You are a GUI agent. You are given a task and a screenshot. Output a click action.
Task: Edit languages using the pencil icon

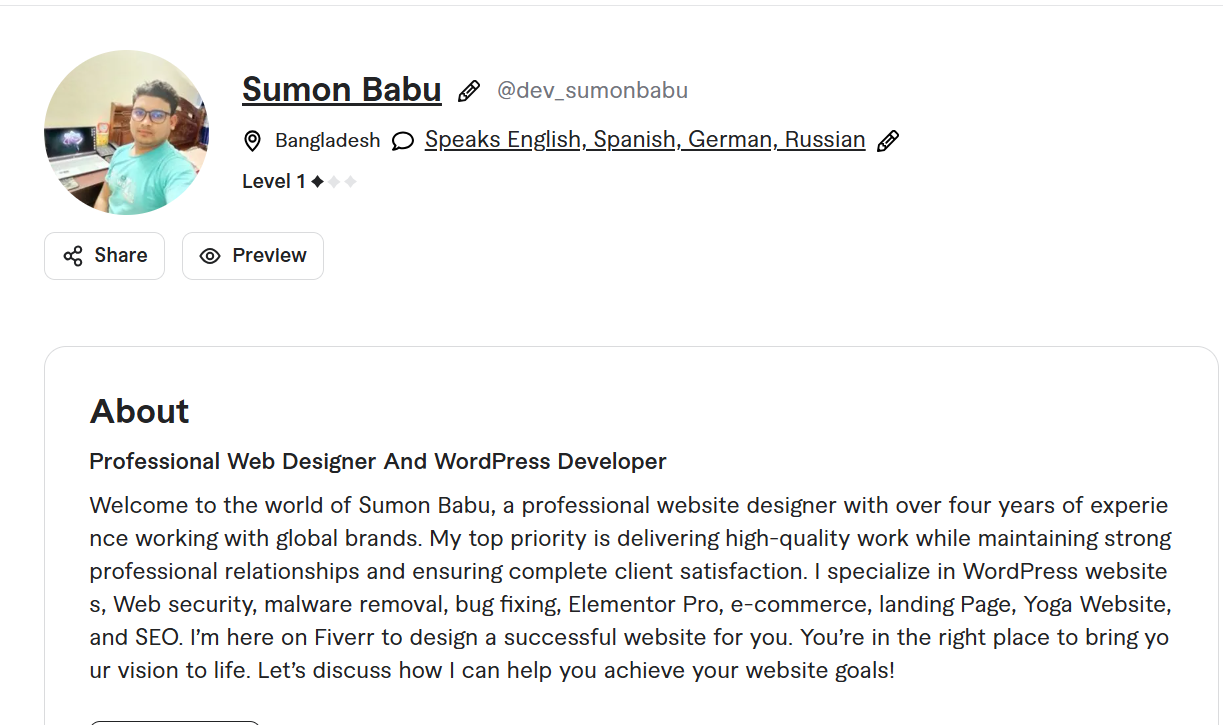point(887,141)
